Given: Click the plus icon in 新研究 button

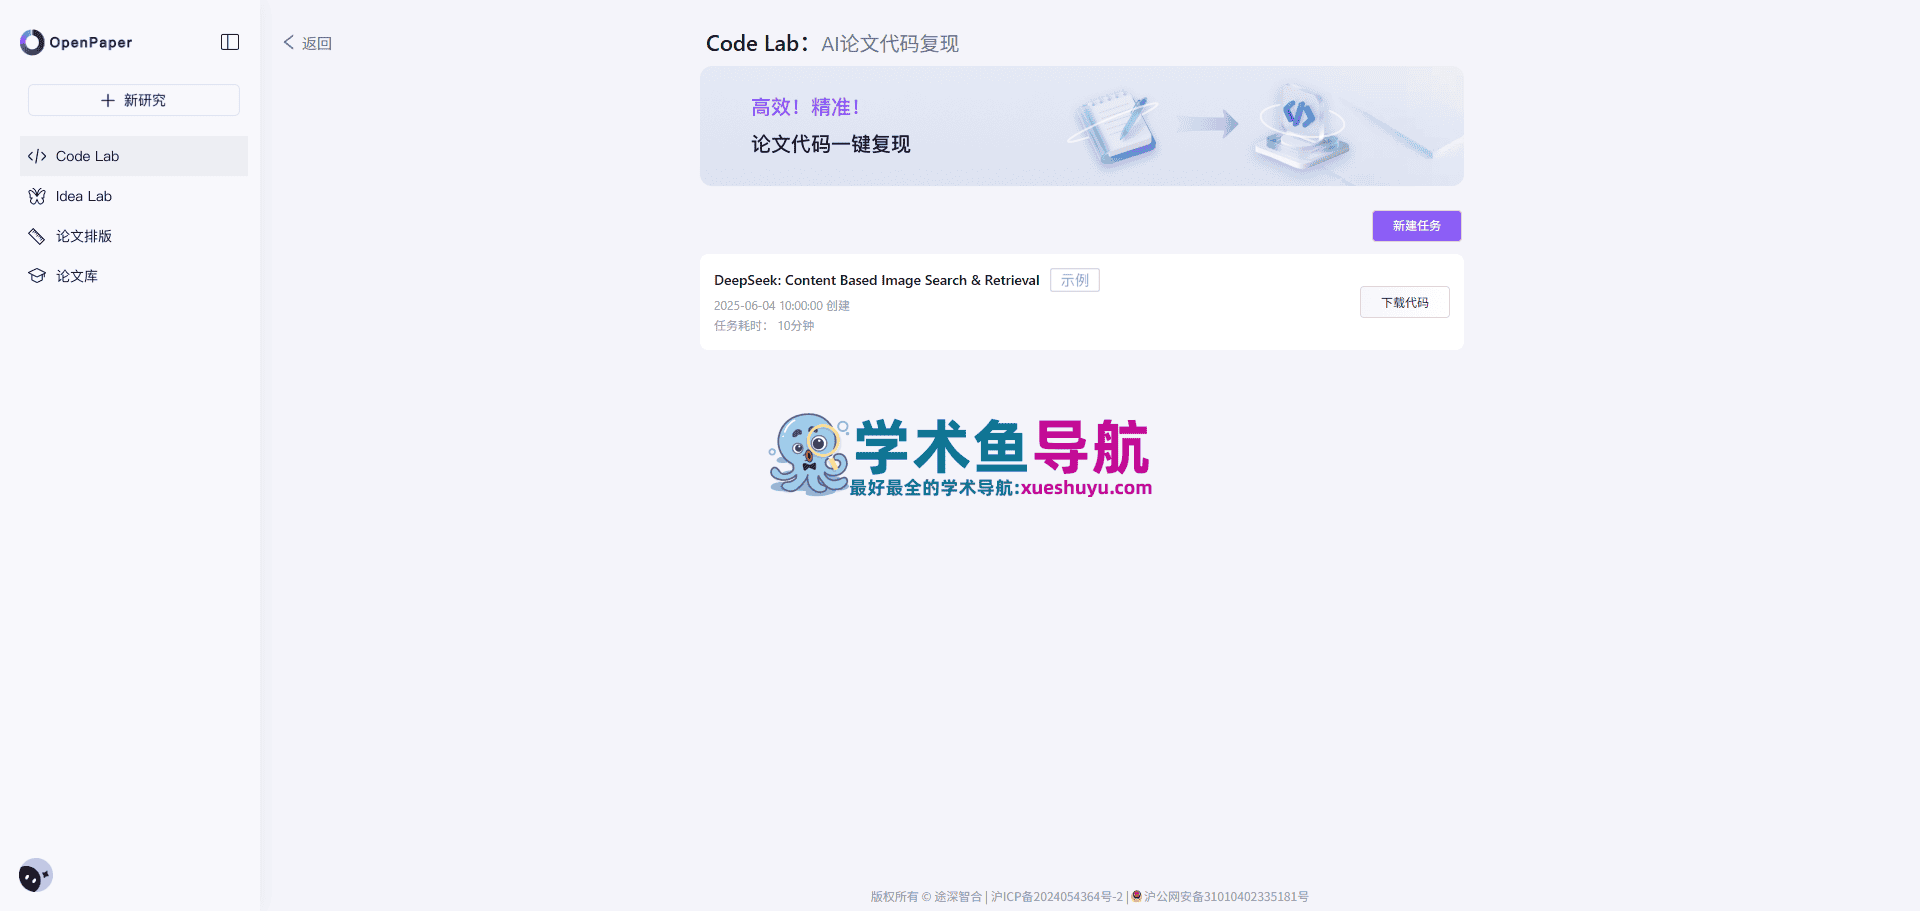Looking at the screenshot, I should point(108,100).
